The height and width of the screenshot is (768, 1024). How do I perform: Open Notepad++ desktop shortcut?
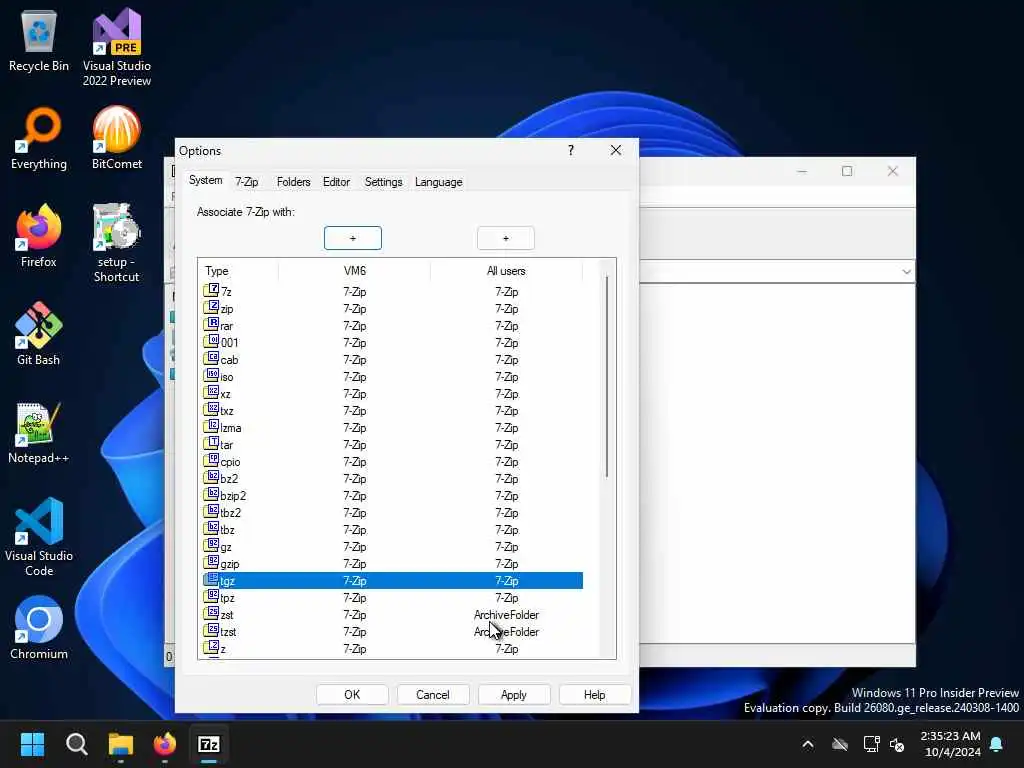pyautogui.click(x=39, y=432)
